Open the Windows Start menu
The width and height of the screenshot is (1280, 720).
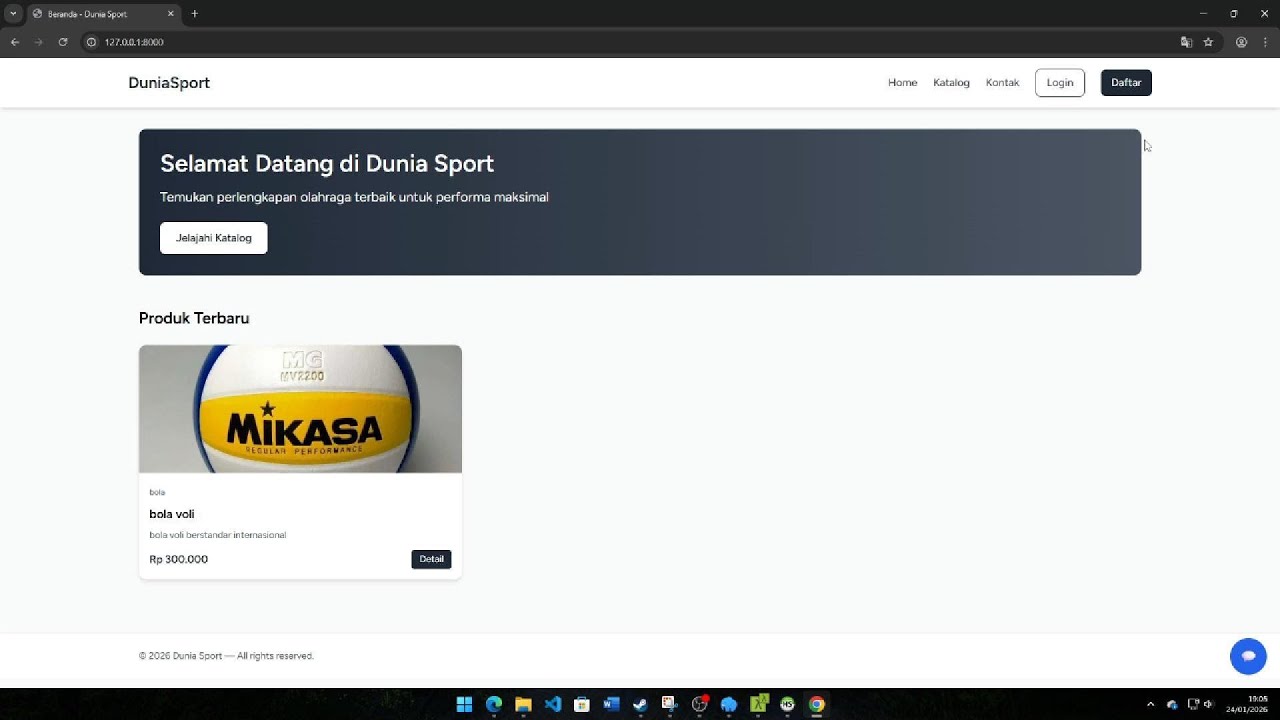point(464,704)
